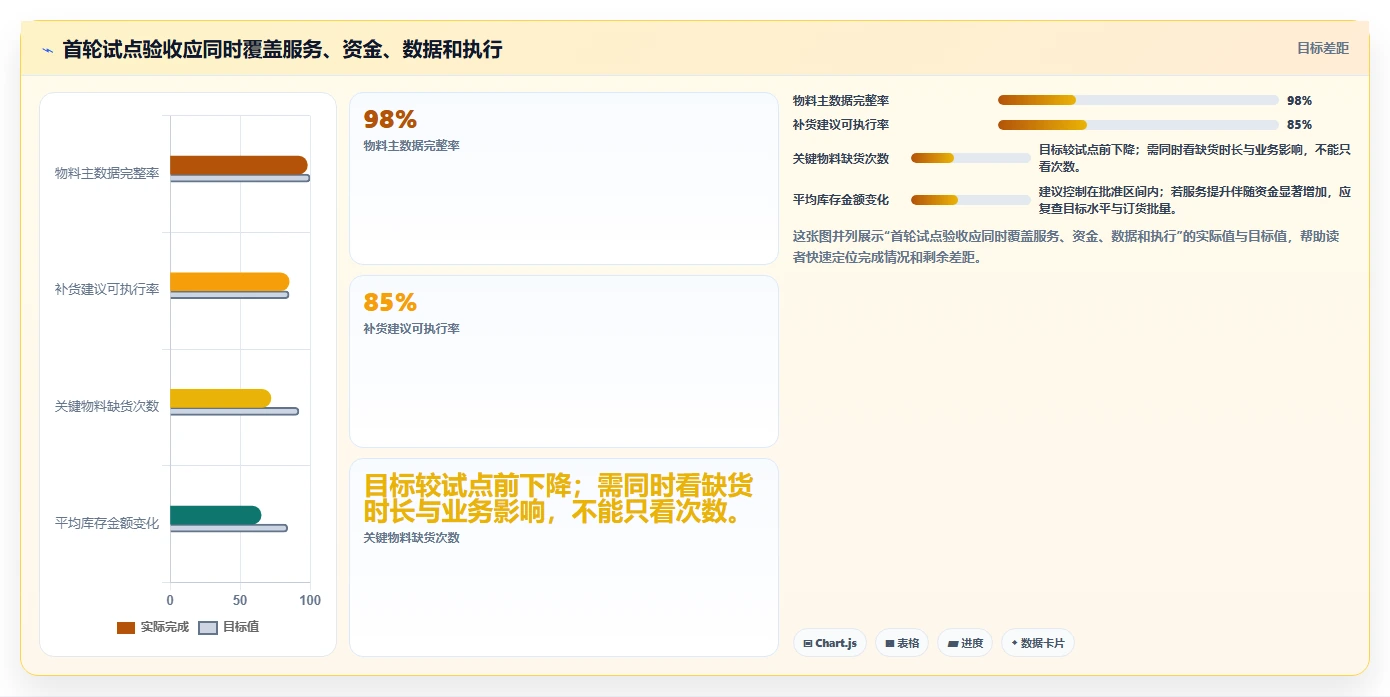The width and height of the screenshot is (1390, 697).
Task: Click the 平均库存金额变化 short progress bar
Action: [970, 200]
